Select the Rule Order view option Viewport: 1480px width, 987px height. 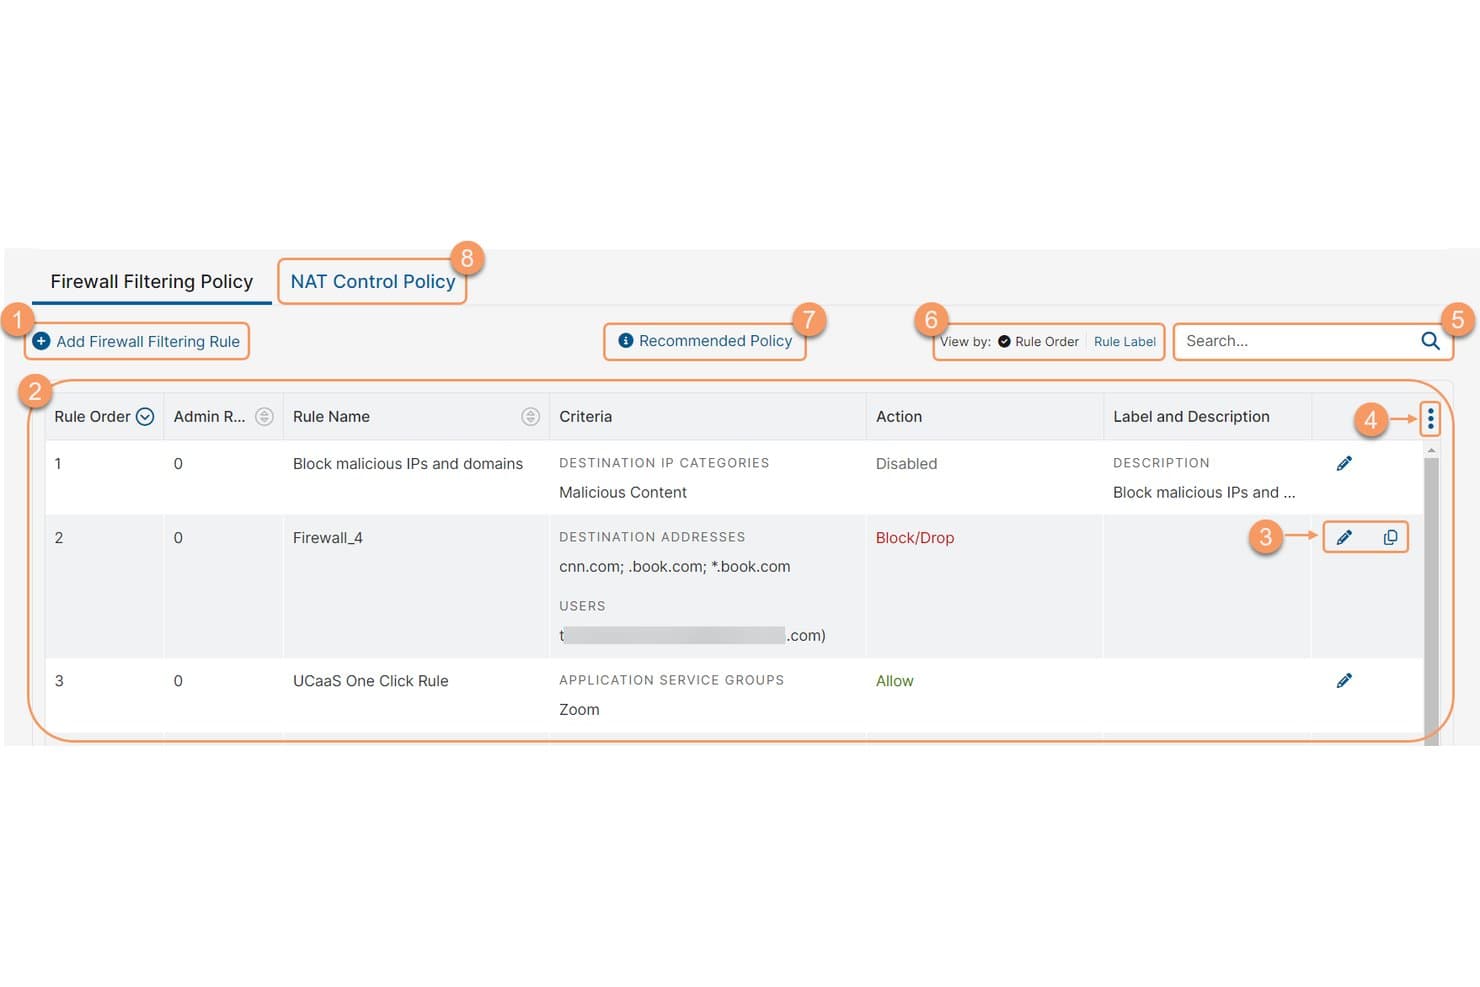(x=1038, y=342)
